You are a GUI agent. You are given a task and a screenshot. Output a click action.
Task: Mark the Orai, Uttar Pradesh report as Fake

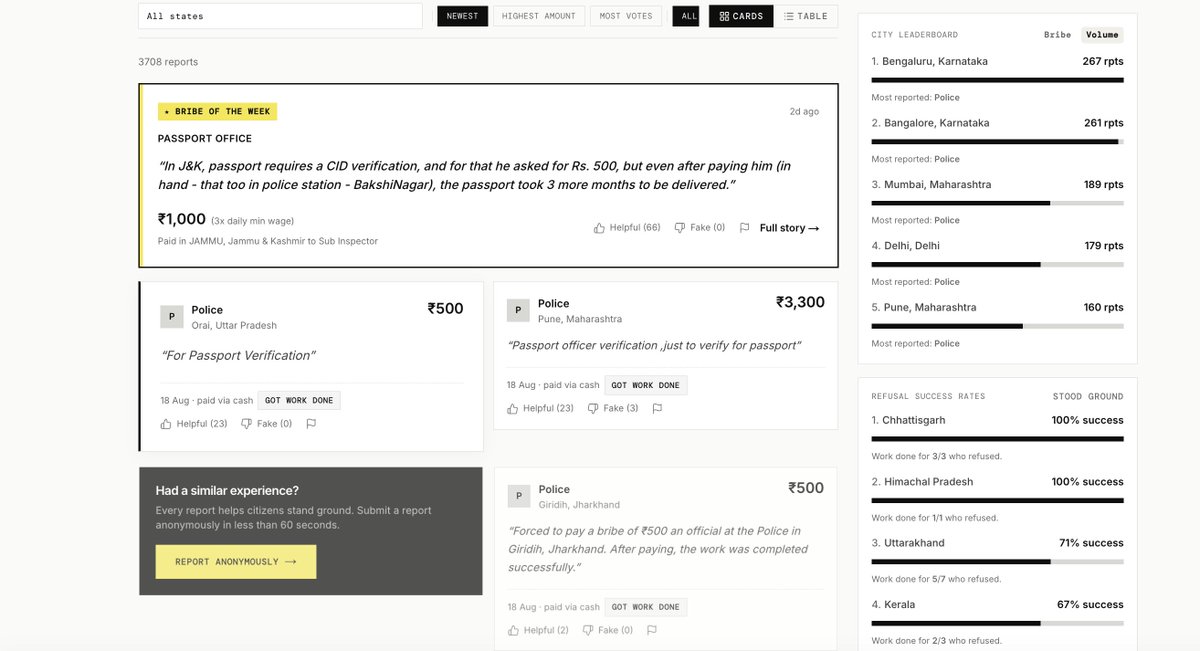(x=266, y=424)
